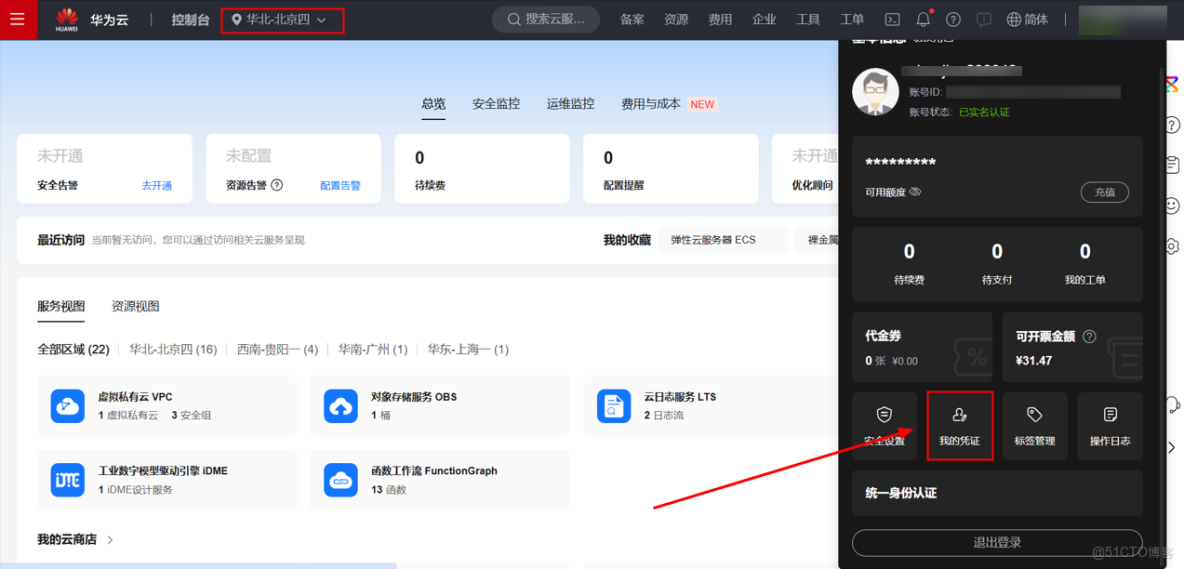1184x569 pixels.
Task: Switch to 服务视图 tab
Action: coord(61,306)
